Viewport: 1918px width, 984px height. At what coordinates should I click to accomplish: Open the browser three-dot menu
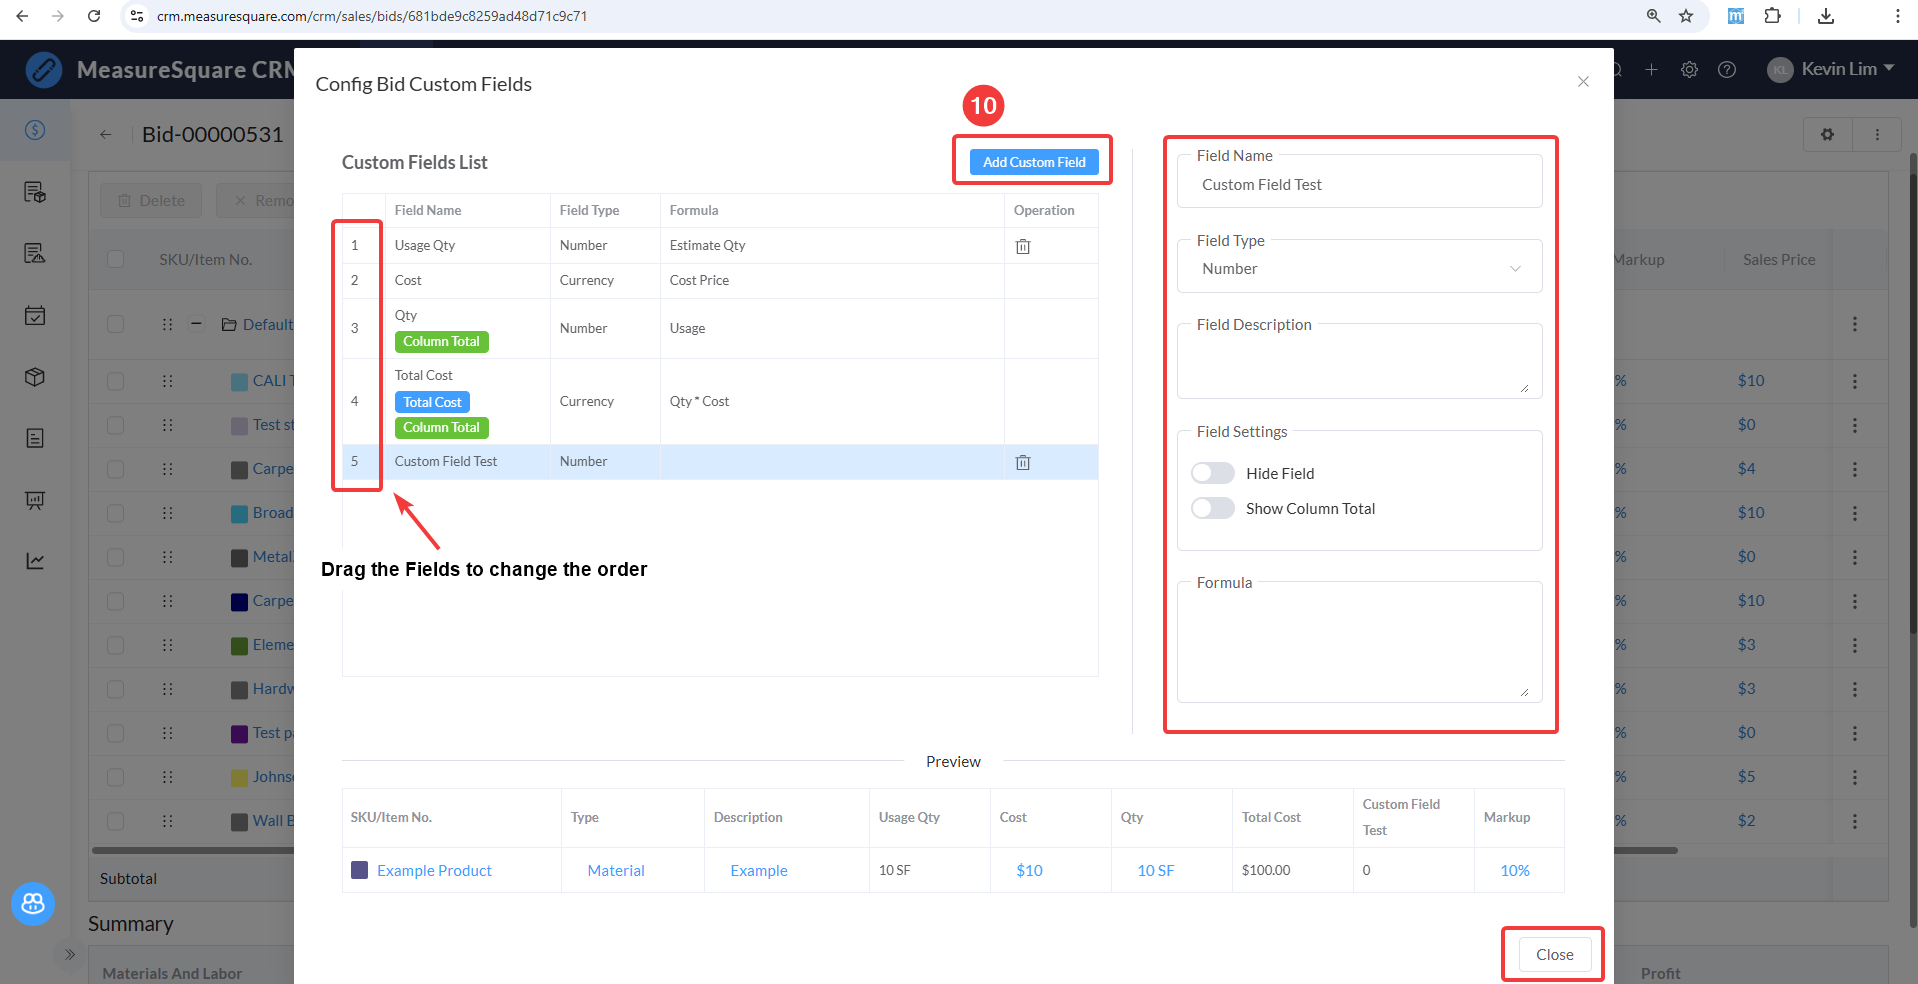[x=1897, y=16]
